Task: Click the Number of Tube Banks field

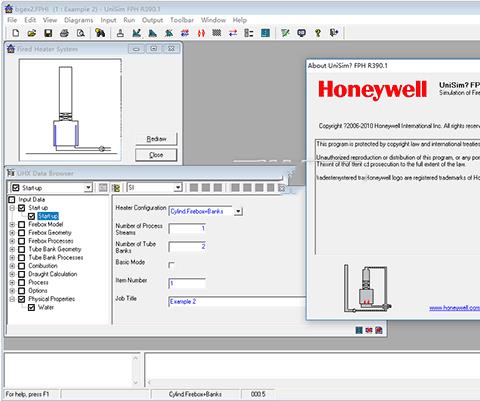Action: tap(187, 247)
